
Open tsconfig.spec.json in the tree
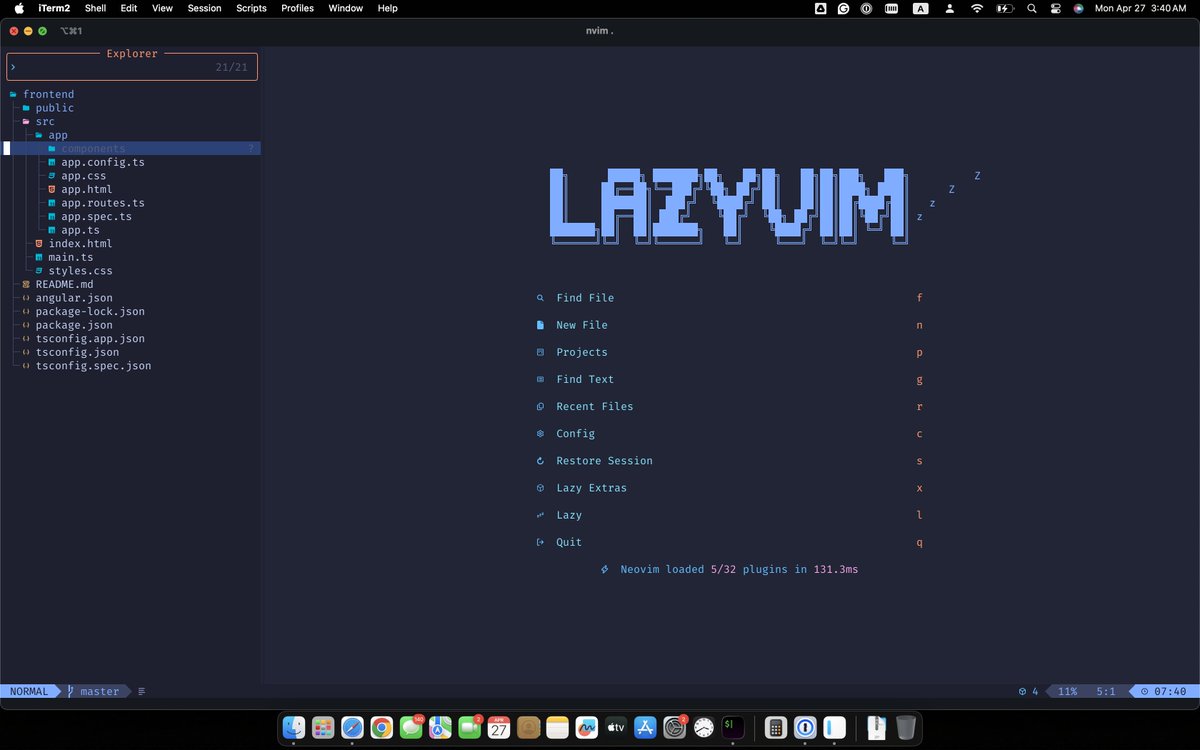[x=93, y=366]
